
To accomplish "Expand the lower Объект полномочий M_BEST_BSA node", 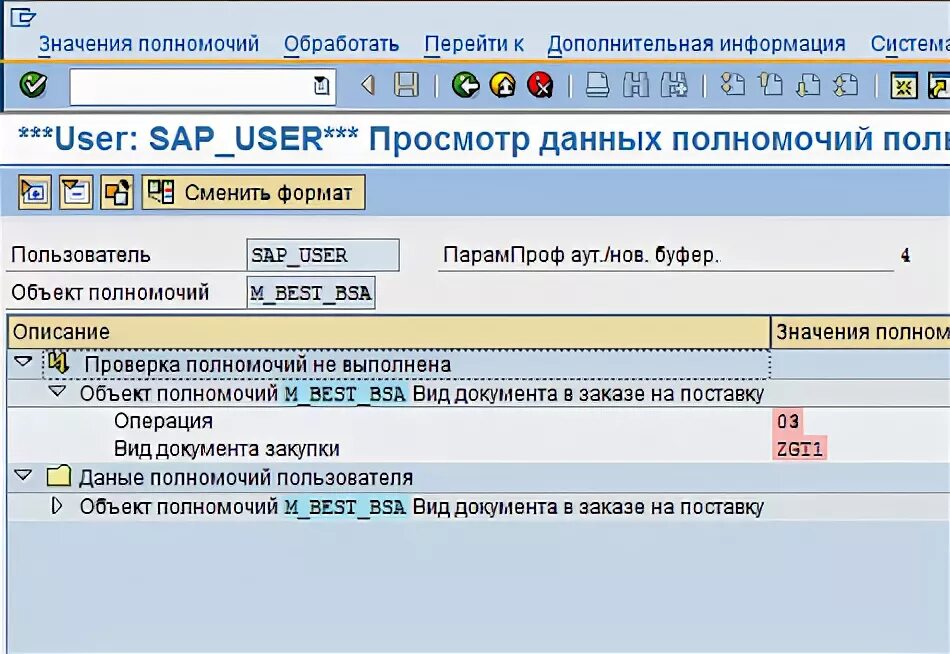I will pos(58,507).
